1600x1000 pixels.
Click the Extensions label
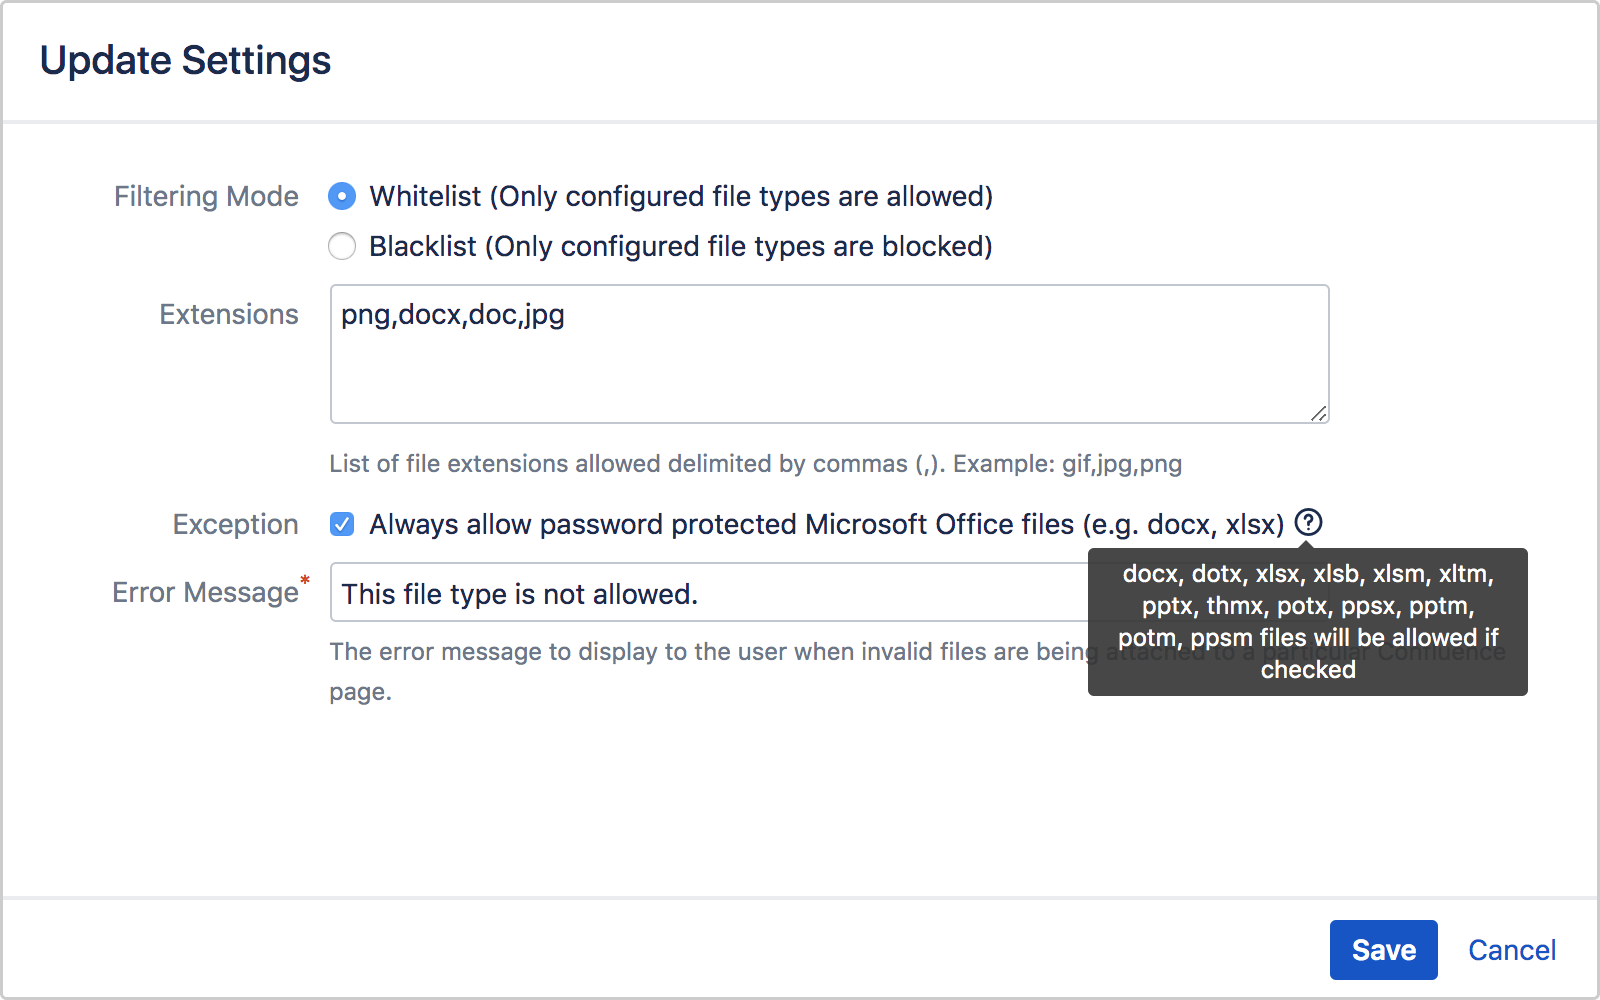tap(228, 314)
